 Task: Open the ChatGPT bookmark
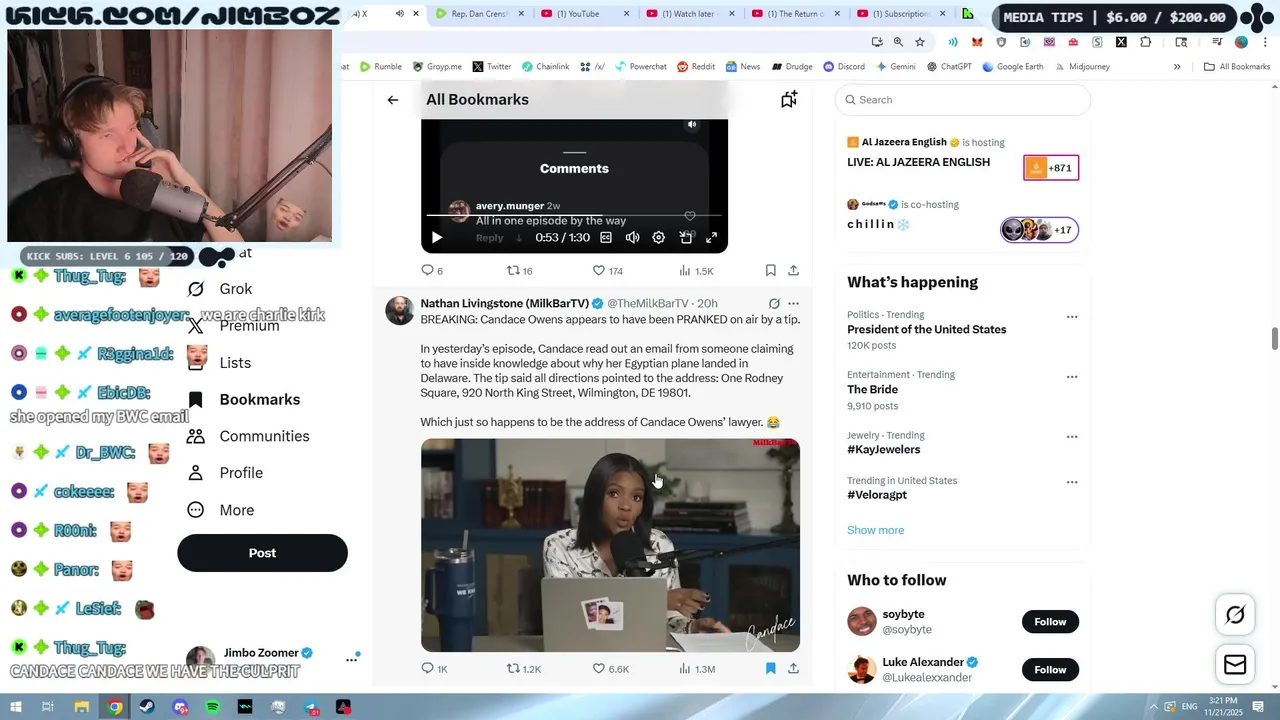[949, 67]
